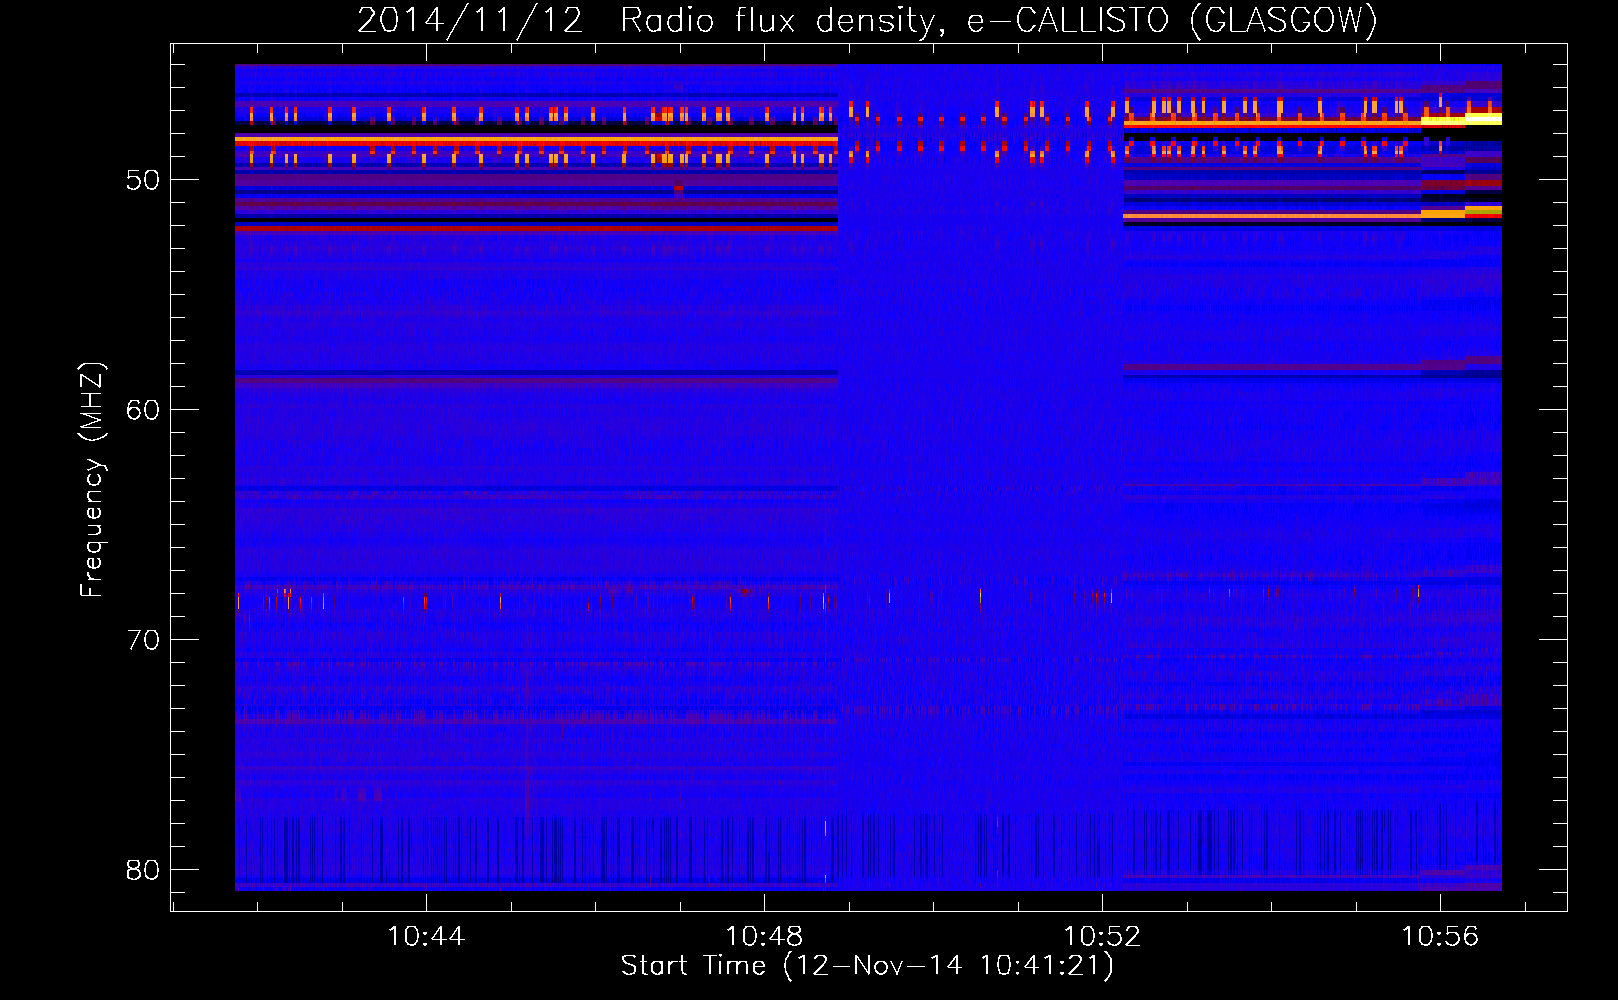The height and width of the screenshot is (1000, 1618).
Task: Click the '10:56' time tick label
Action: click(1440, 937)
